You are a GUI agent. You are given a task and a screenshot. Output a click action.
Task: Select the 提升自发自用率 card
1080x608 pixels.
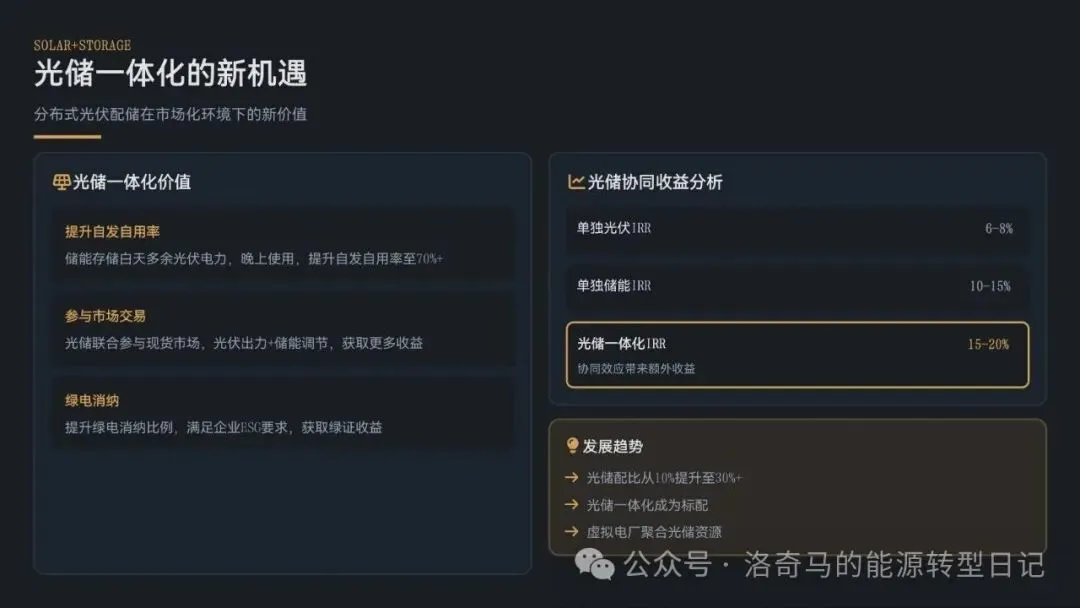click(x=283, y=244)
